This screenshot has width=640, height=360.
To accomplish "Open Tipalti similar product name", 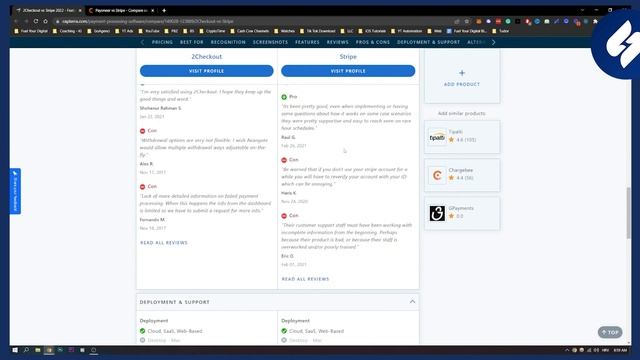I will (456, 132).
